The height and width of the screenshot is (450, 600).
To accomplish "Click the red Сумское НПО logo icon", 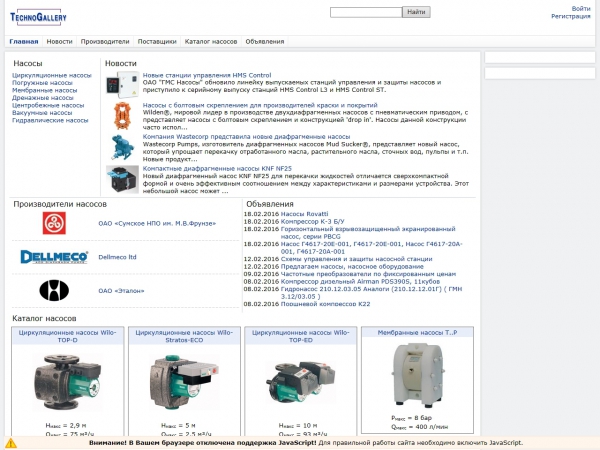I will [54, 223].
